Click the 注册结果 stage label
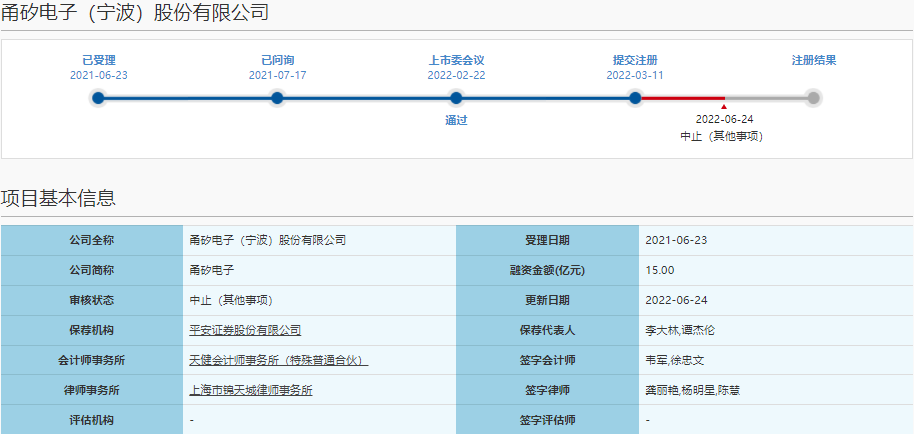The height and width of the screenshot is (434, 914). tap(814, 60)
